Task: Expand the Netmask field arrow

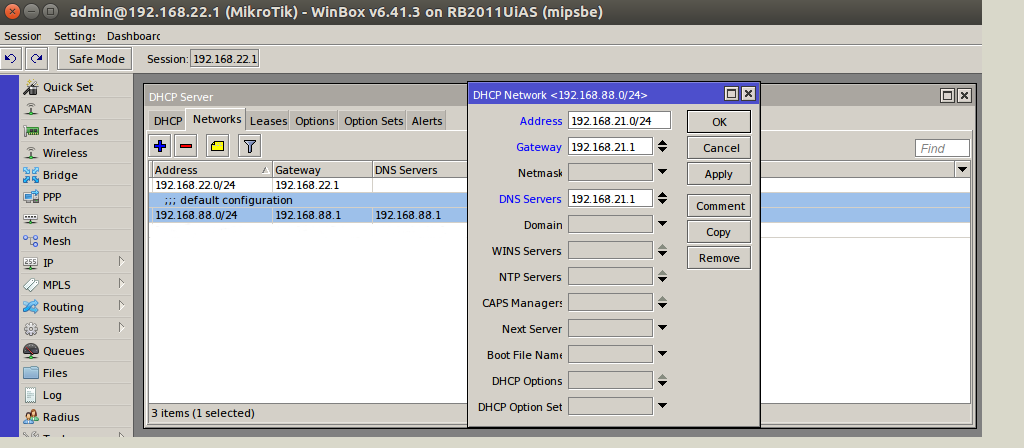Action: [x=662, y=173]
